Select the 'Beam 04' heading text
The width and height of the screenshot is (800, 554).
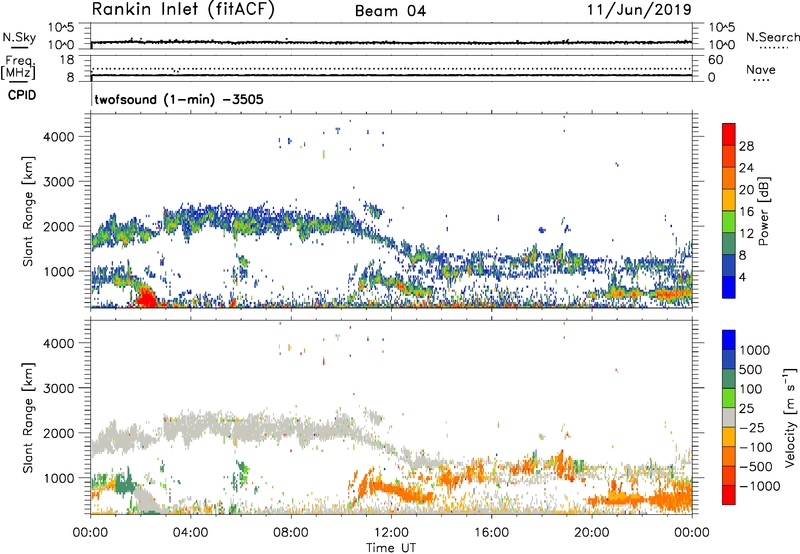point(390,11)
